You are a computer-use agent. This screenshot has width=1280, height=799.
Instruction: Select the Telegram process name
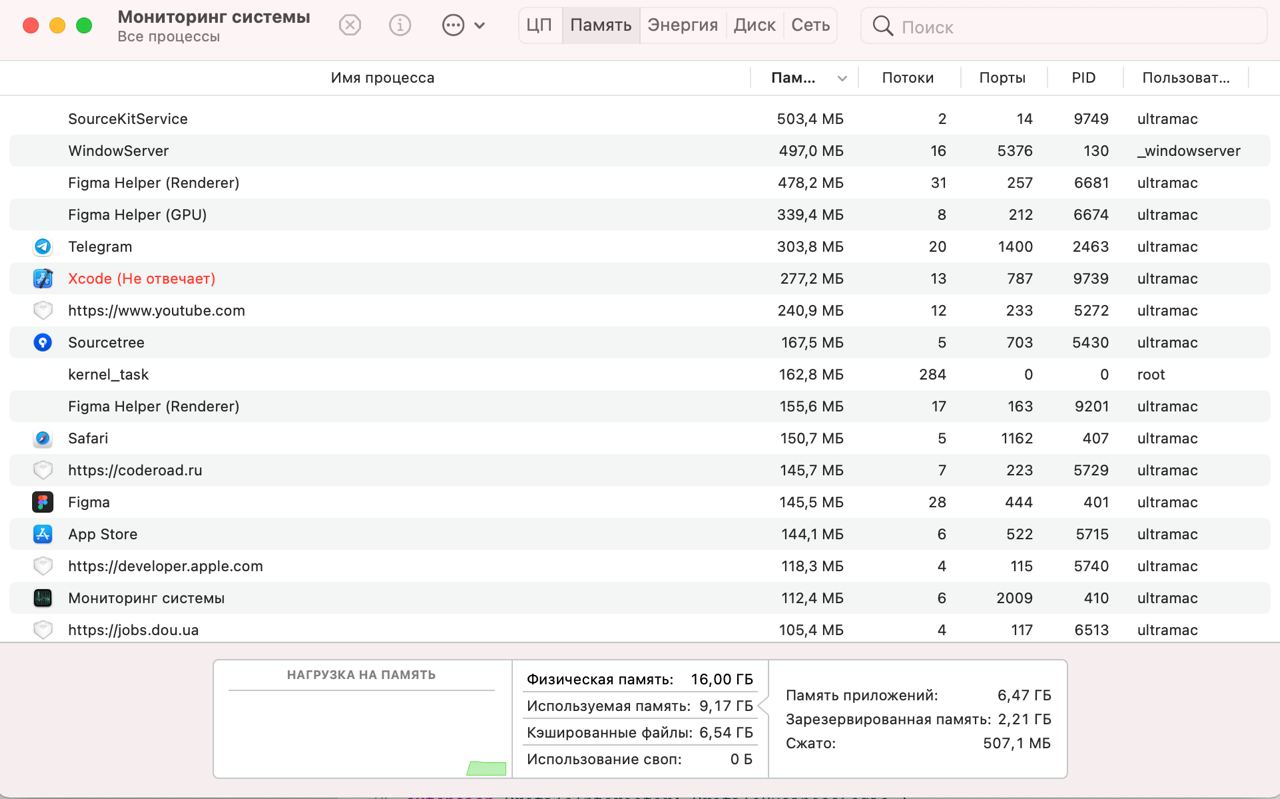coord(100,246)
